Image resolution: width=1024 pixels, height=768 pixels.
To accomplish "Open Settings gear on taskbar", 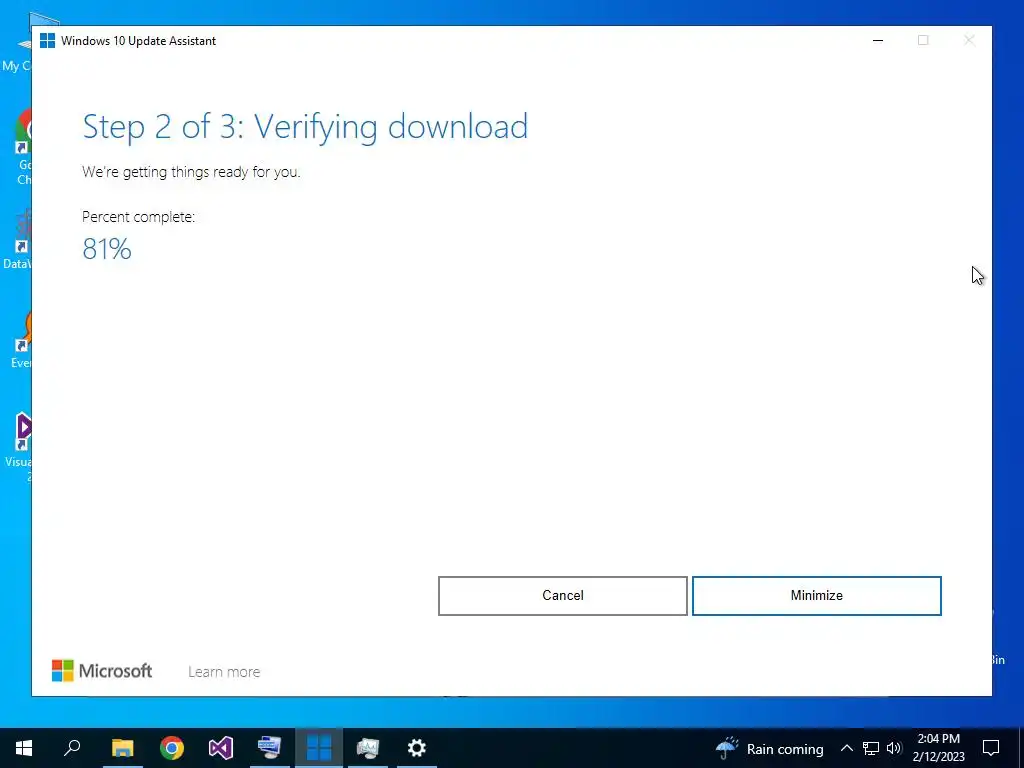I will (417, 748).
